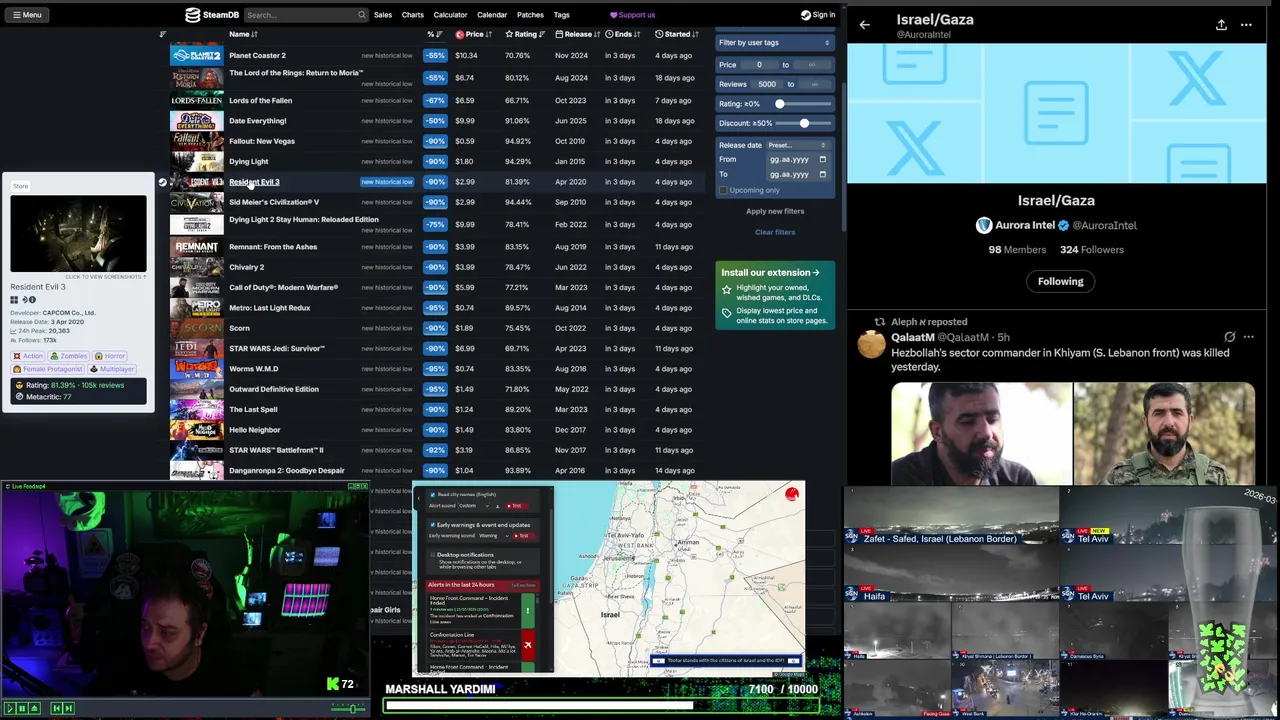Viewport: 1280px width, 720px height.
Task: Click the SteamDB logo
Action: 212,15
